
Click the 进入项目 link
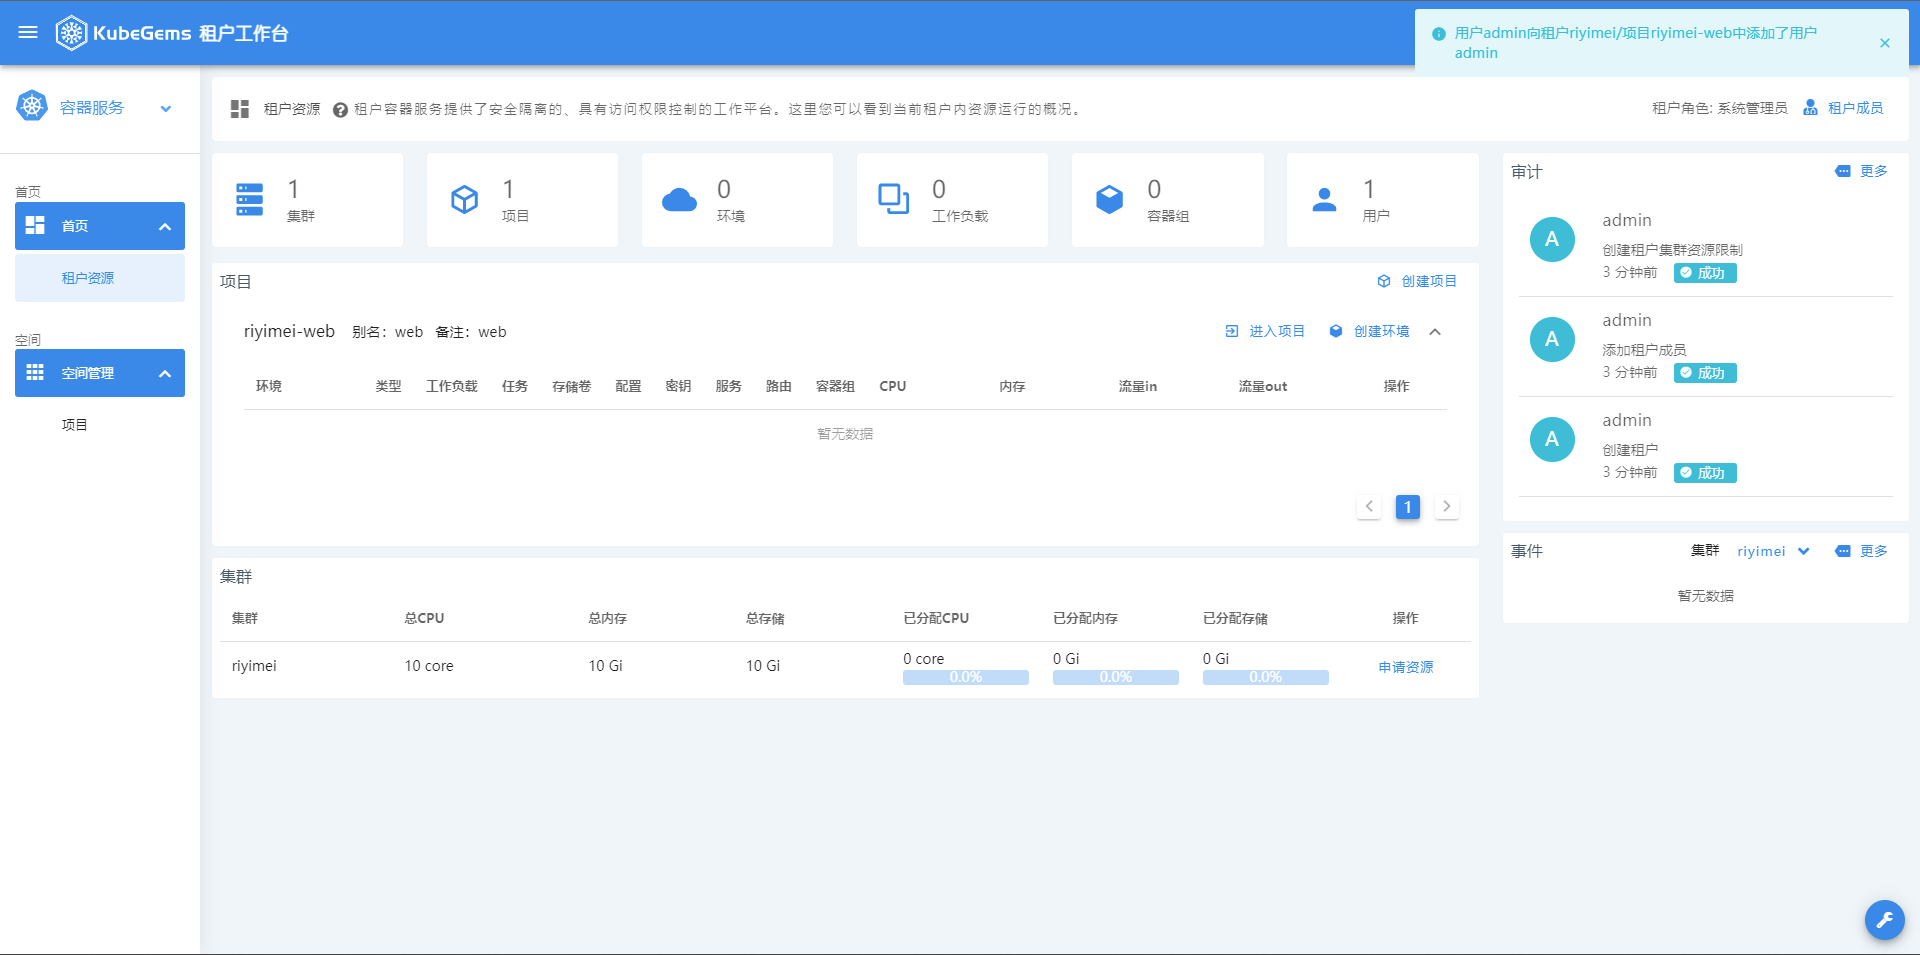(x=1276, y=331)
